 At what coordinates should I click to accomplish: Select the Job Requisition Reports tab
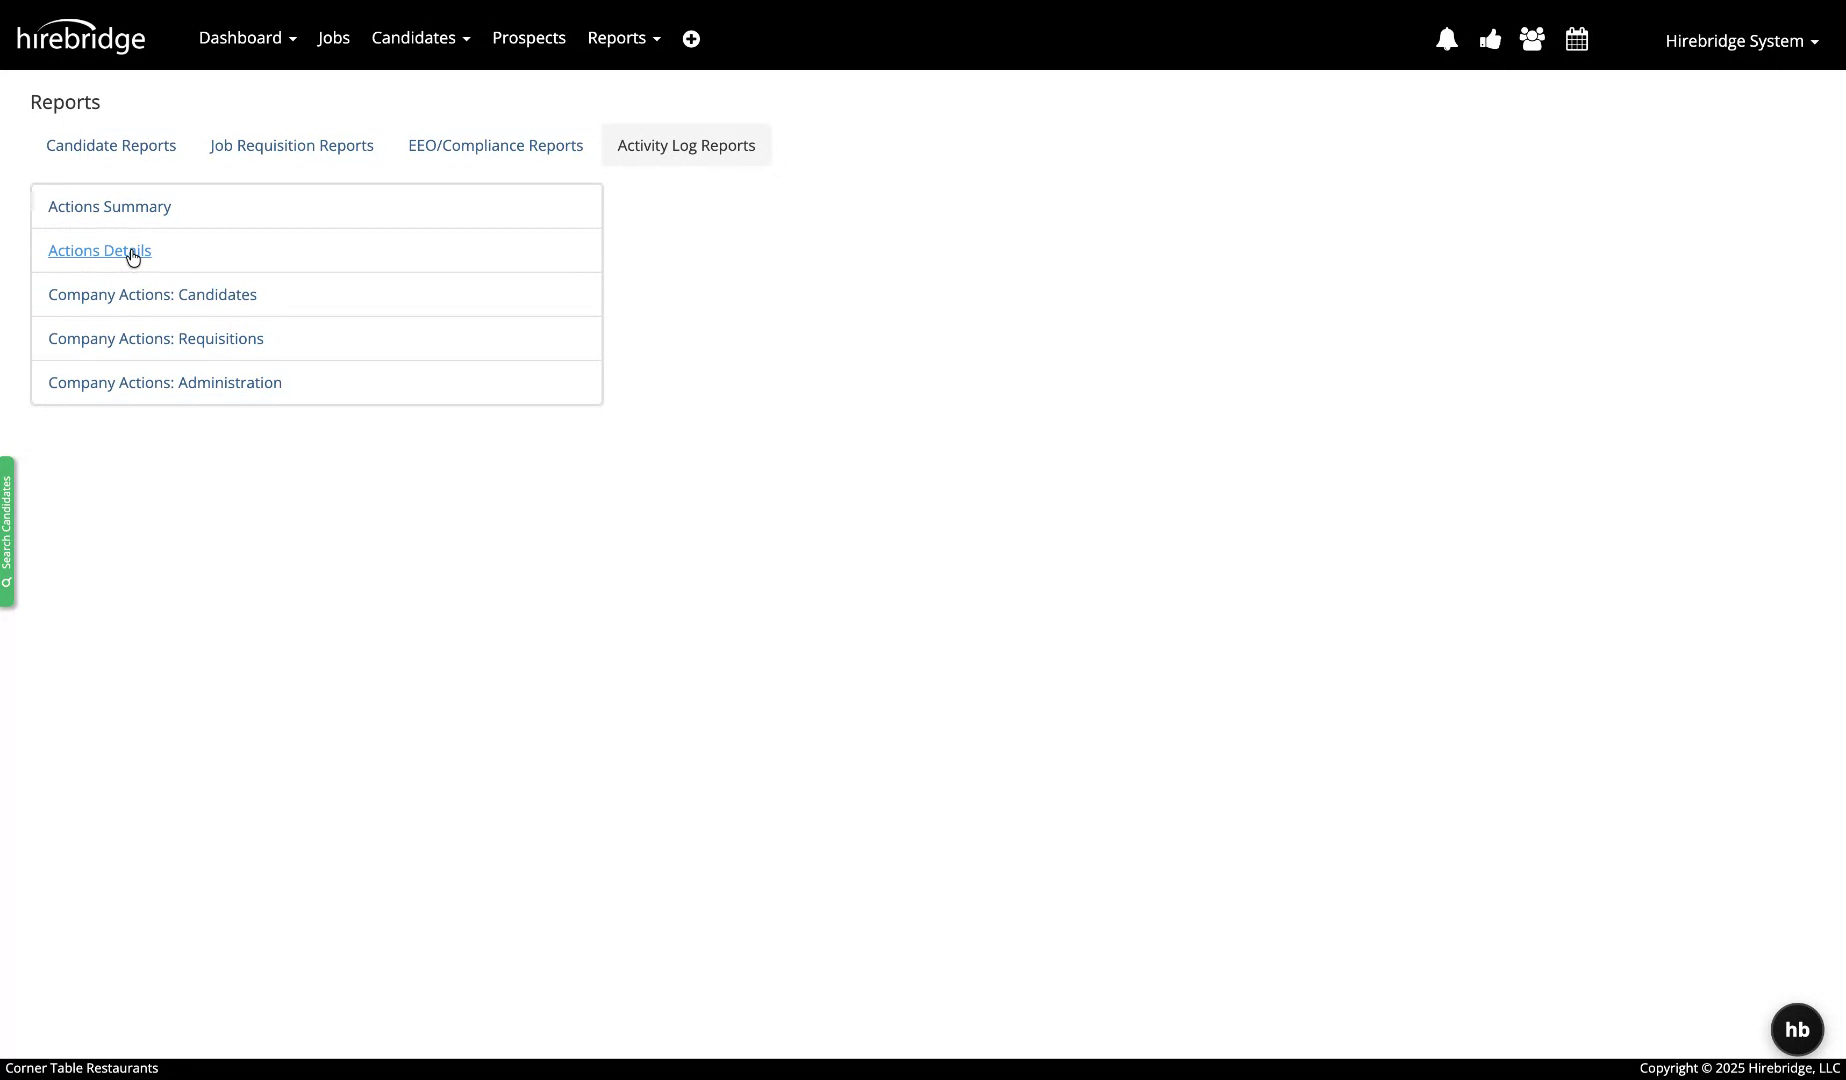point(291,145)
